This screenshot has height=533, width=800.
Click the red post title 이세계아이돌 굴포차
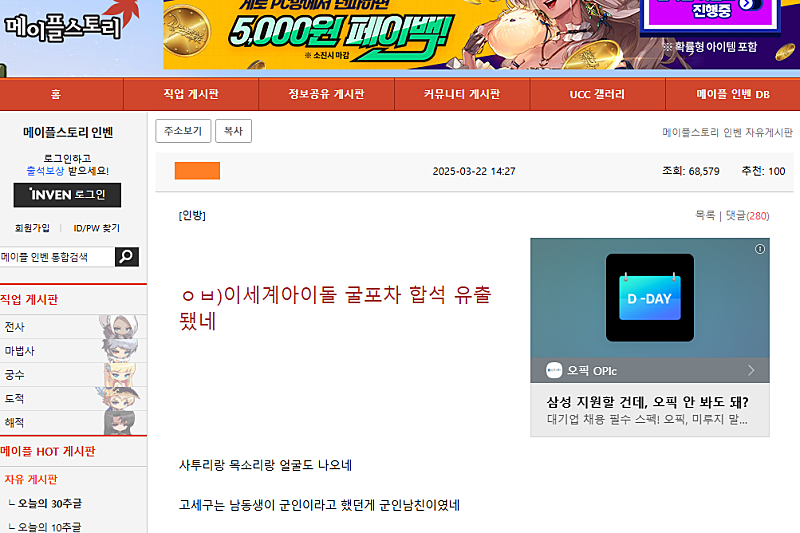tap(335, 308)
